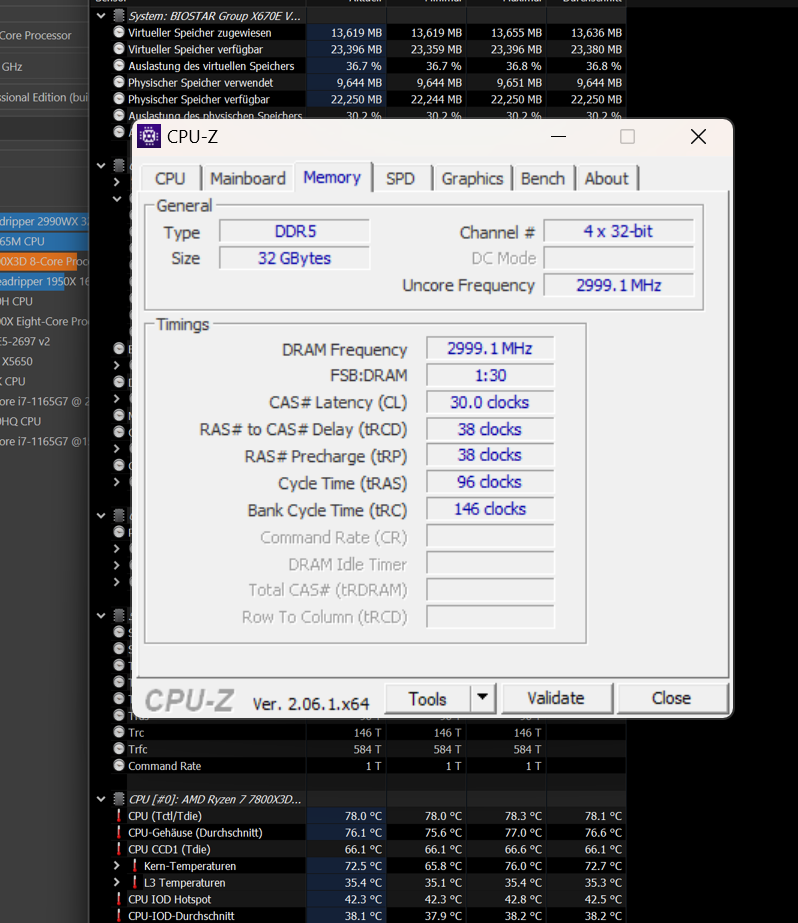This screenshot has width=798, height=923.
Task: Click the tRC value 146 clocks
Action: [490, 509]
